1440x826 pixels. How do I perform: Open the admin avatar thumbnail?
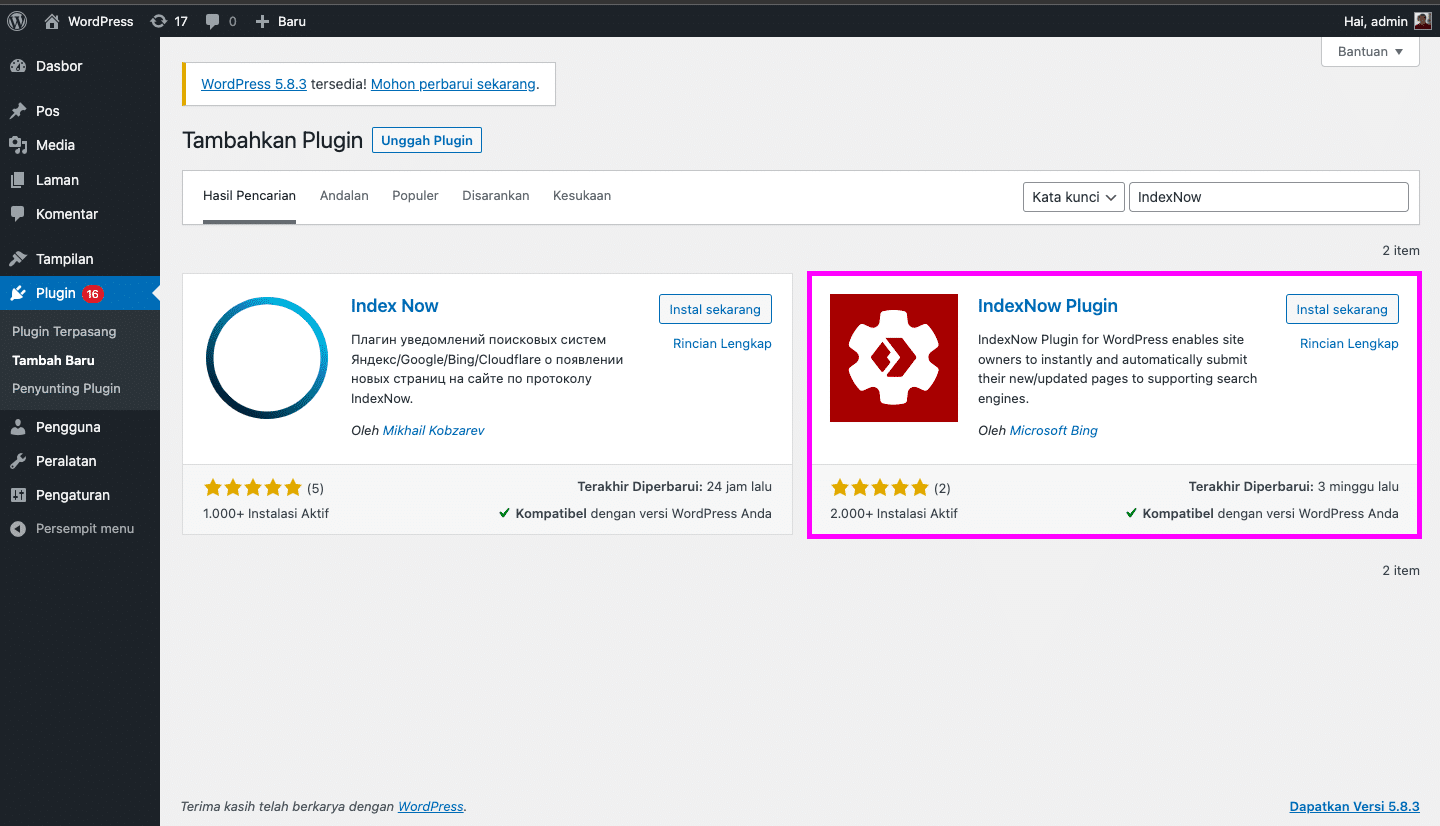click(x=1422, y=21)
